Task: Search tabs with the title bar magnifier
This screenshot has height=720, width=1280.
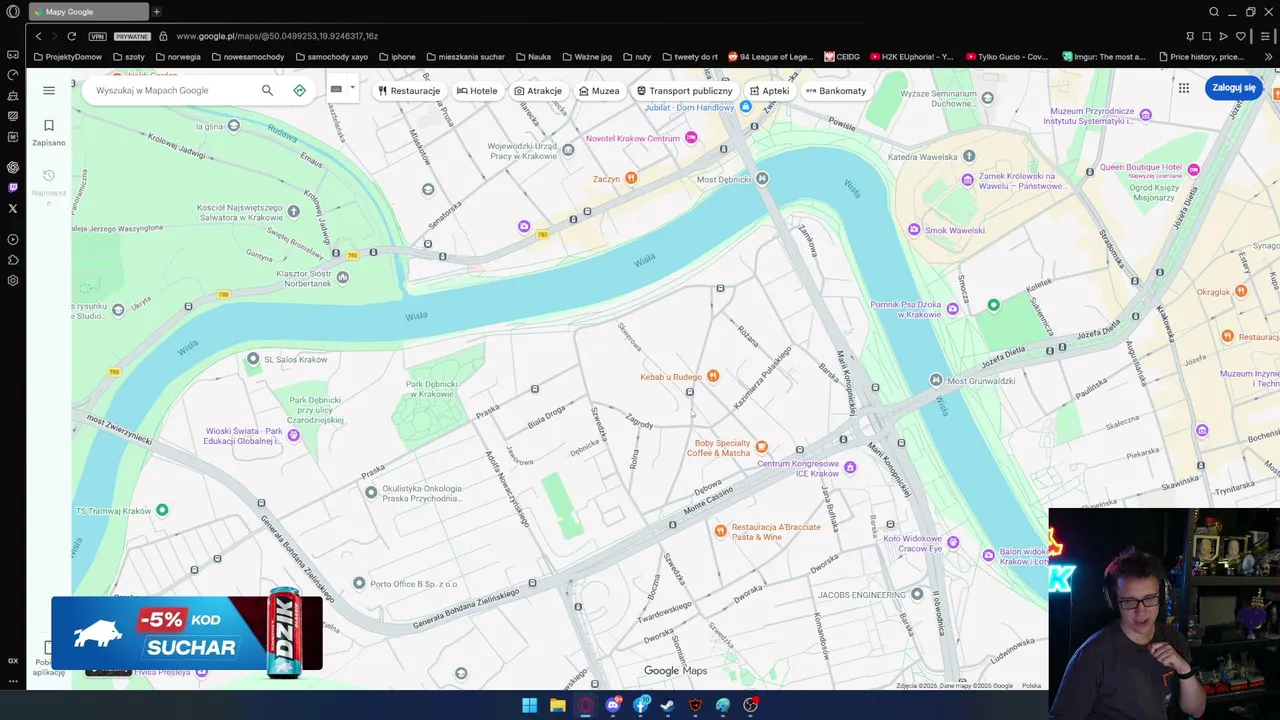Action: point(1214,12)
